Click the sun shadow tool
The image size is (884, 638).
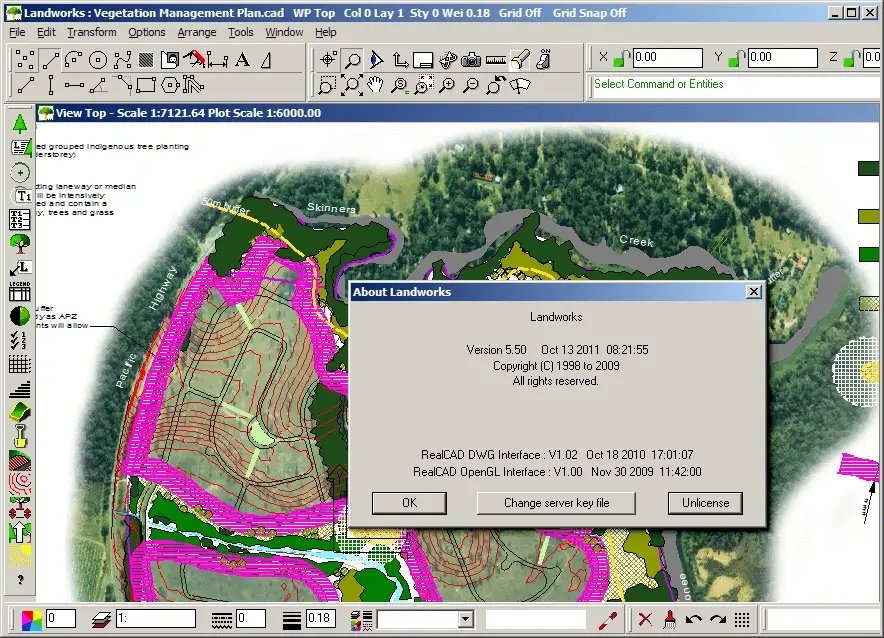[20, 556]
